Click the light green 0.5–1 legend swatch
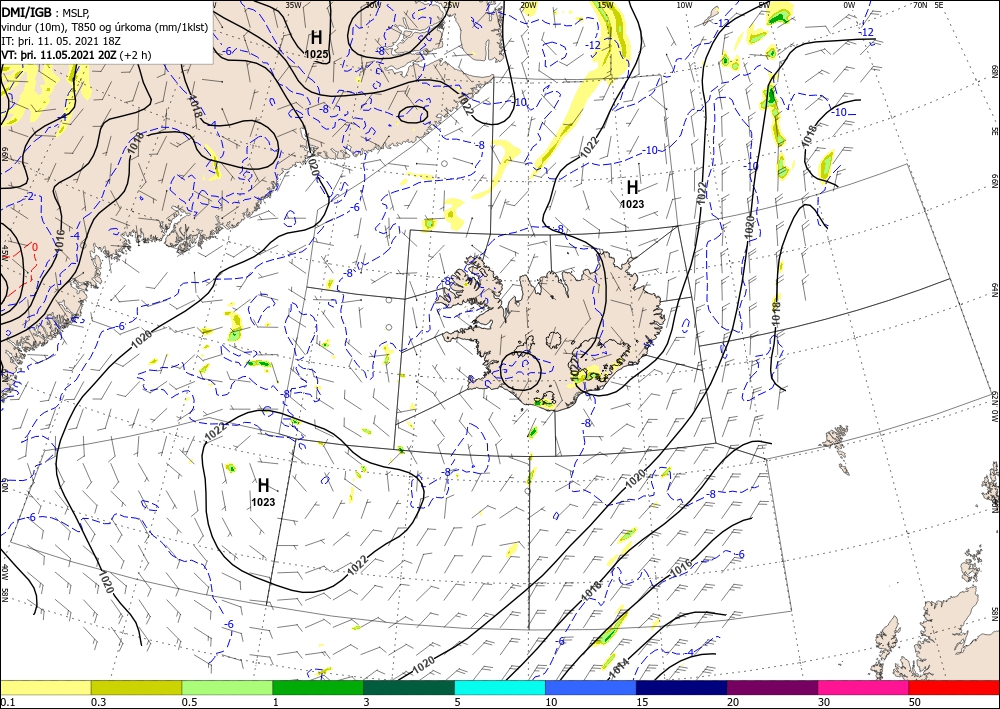The height and width of the screenshot is (709, 1000). pyautogui.click(x=227, y=687)
